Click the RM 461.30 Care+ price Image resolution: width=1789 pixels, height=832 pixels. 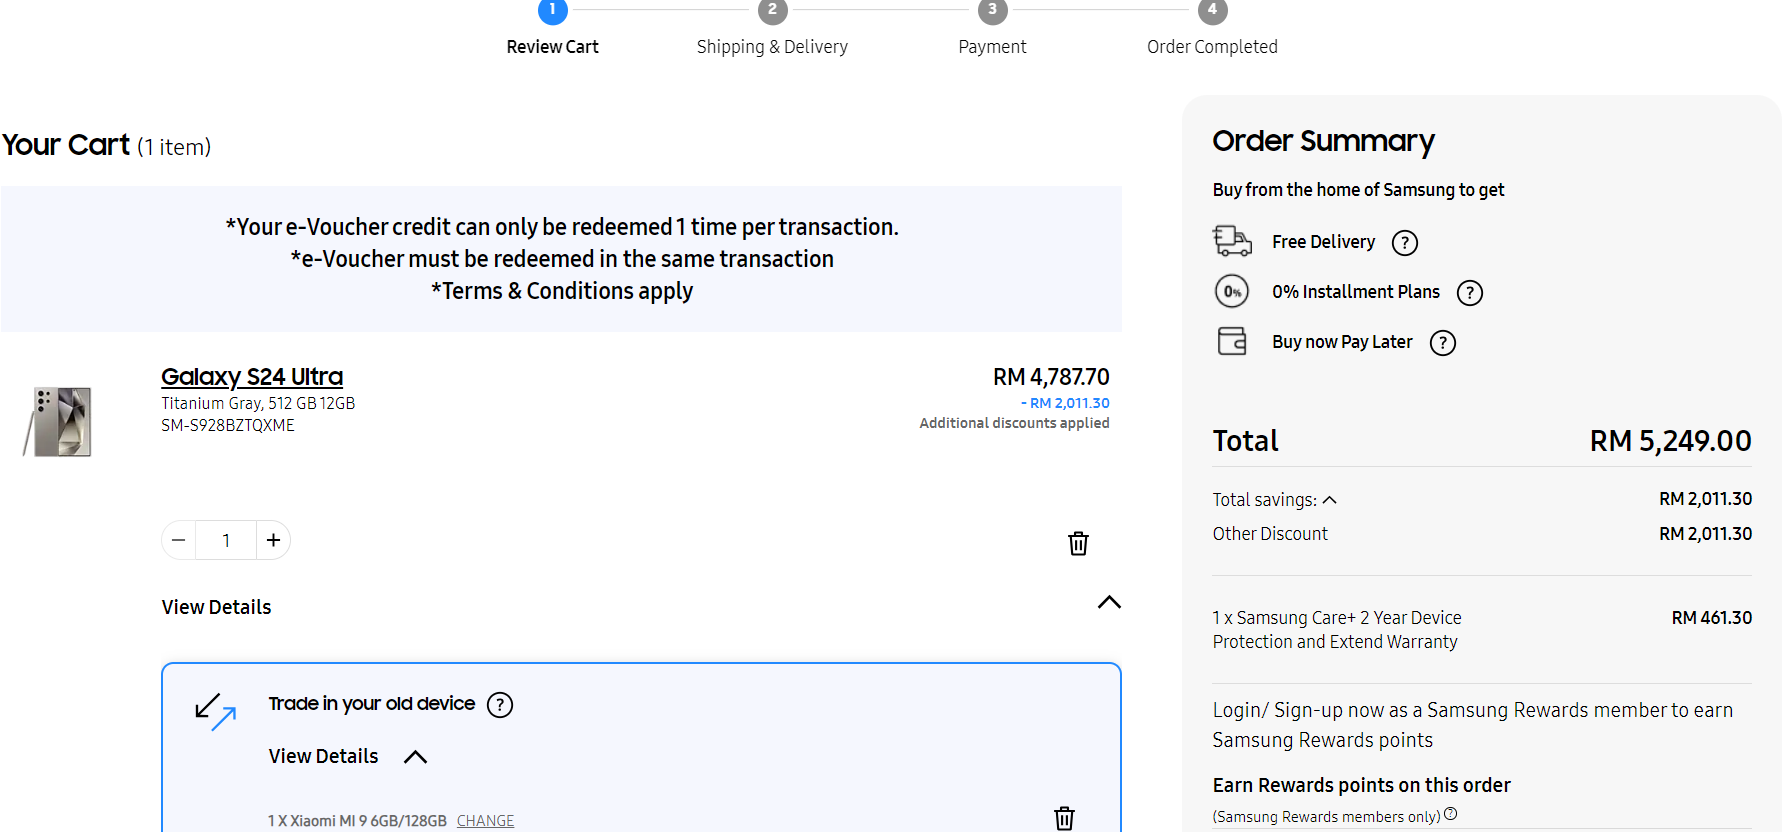[x=1711, y=618]
